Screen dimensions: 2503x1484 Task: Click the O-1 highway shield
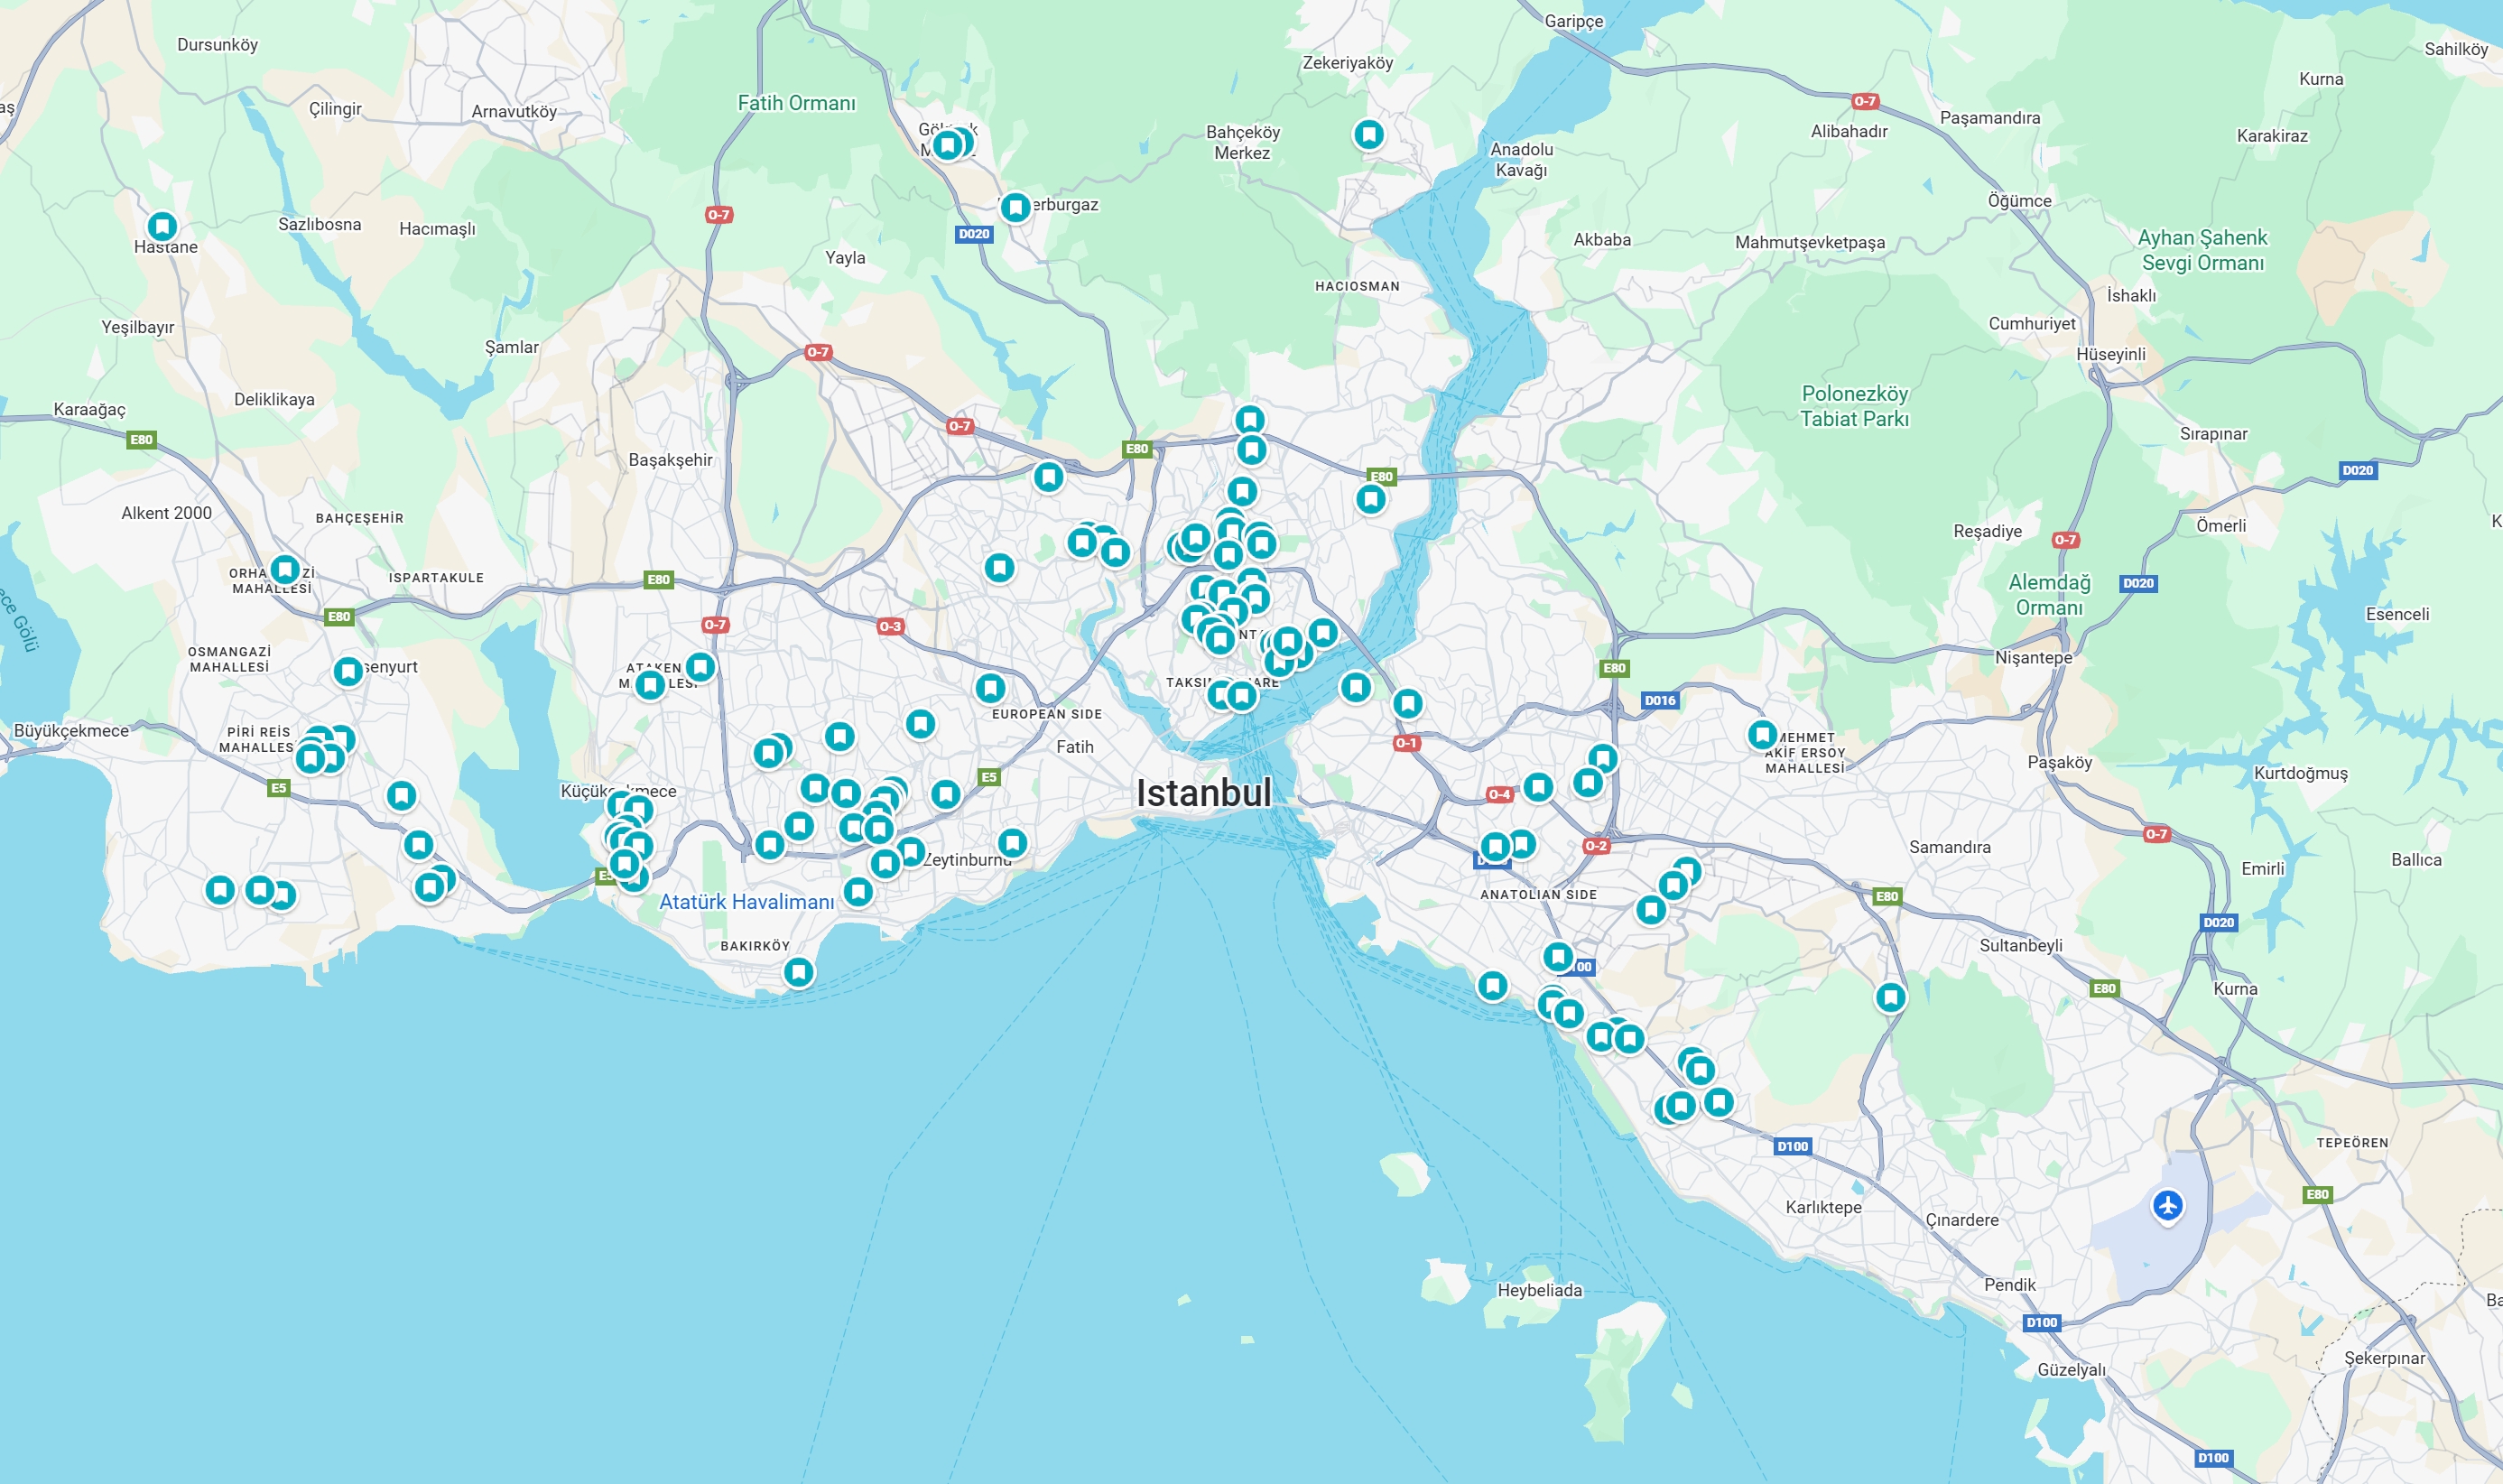tap(1406, 743)
